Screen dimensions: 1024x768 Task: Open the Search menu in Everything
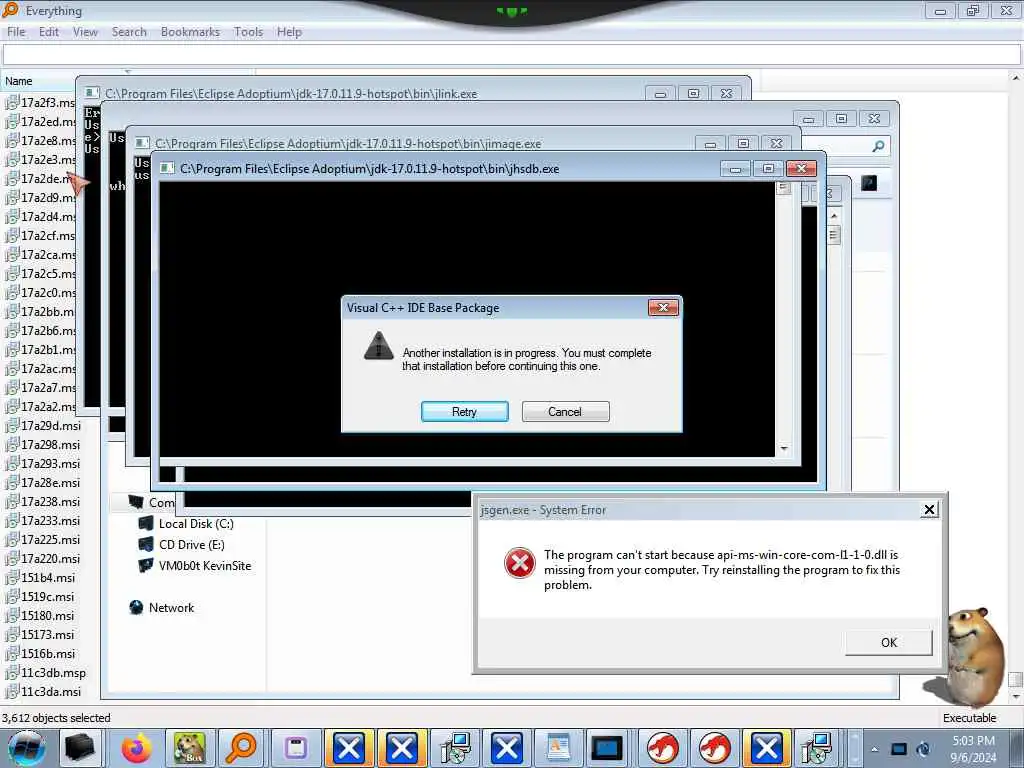point(129,32)
